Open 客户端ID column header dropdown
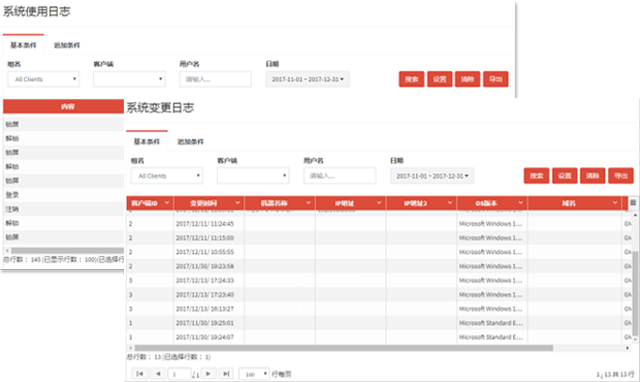 point(167,203)
